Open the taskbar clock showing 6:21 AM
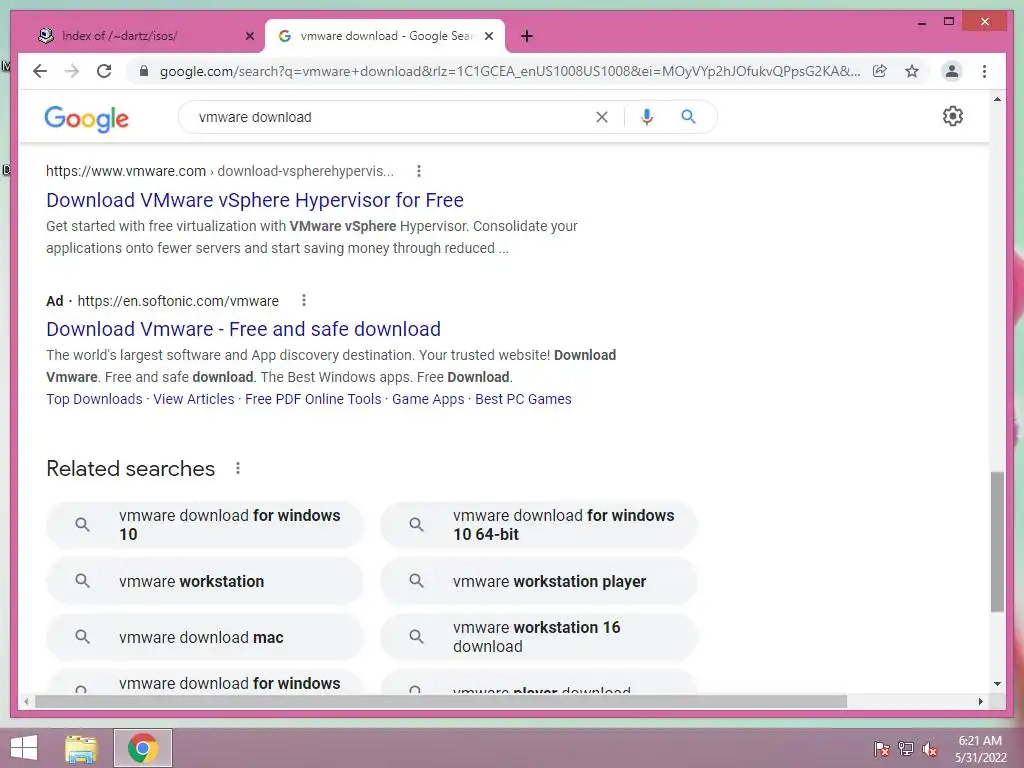Viewport: 1024px width, 768px height. coord(980,748)
